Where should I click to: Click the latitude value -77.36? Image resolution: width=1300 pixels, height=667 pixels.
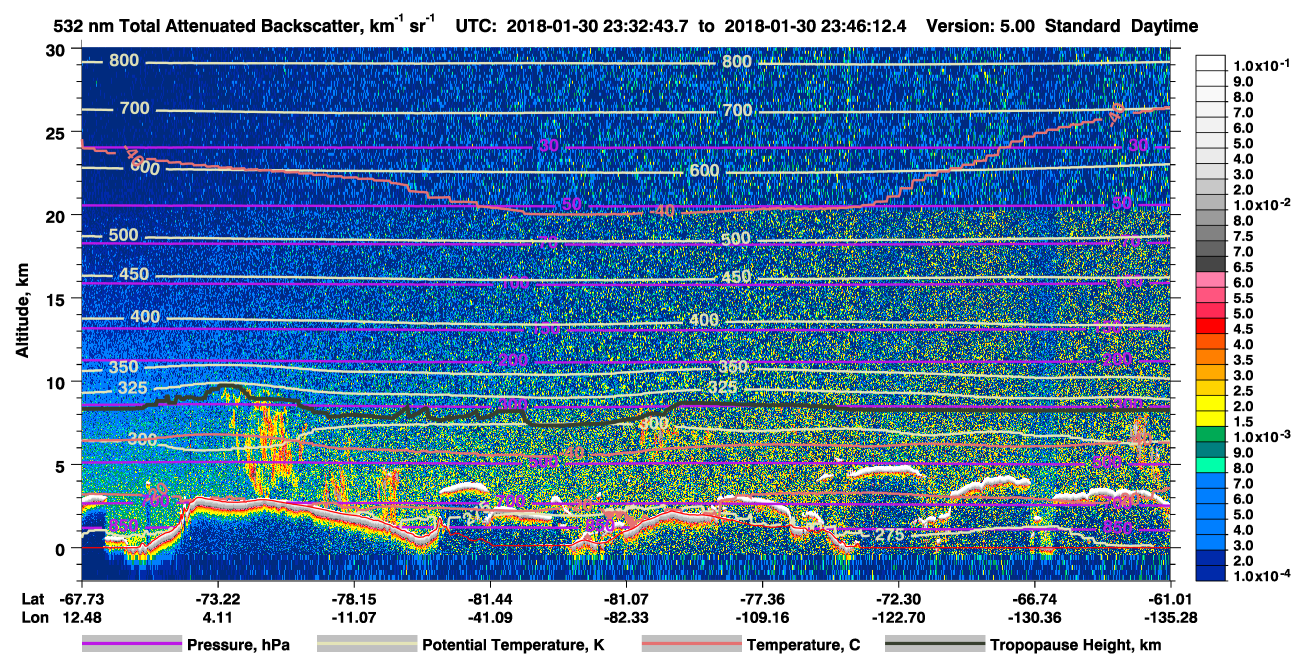(762, 599)
